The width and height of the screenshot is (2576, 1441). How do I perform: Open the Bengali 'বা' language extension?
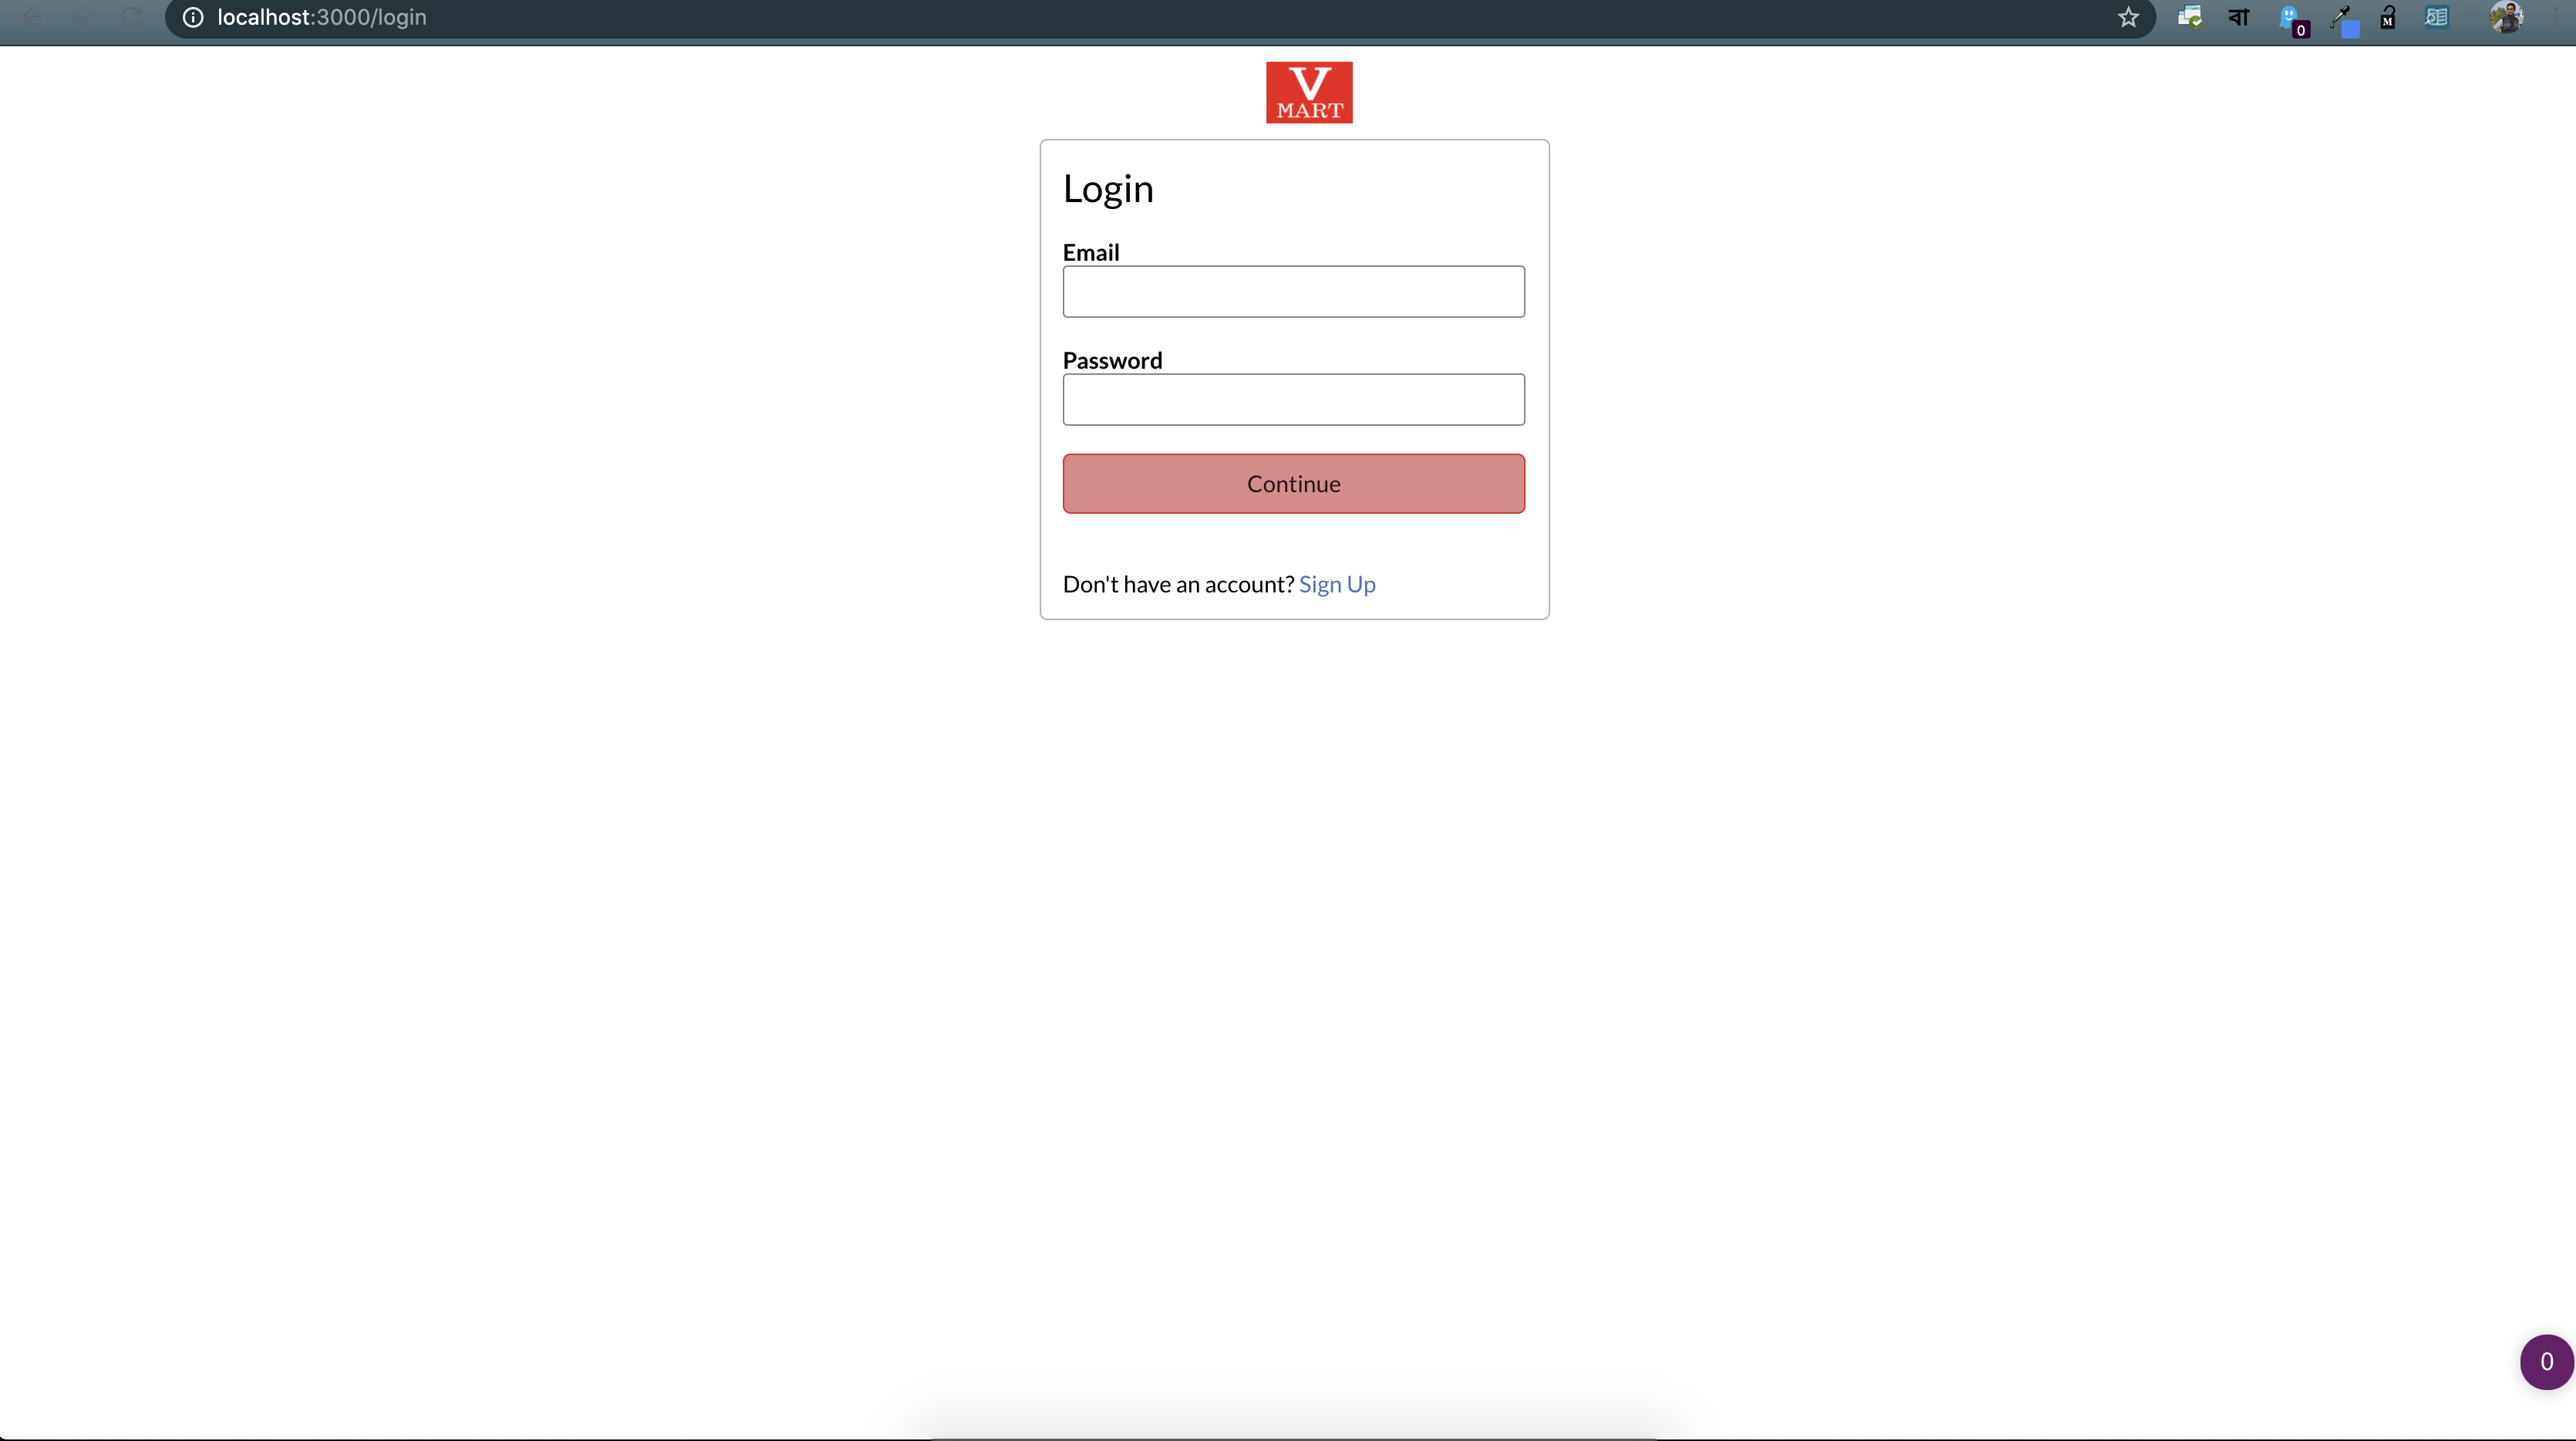coord(2239,17)
